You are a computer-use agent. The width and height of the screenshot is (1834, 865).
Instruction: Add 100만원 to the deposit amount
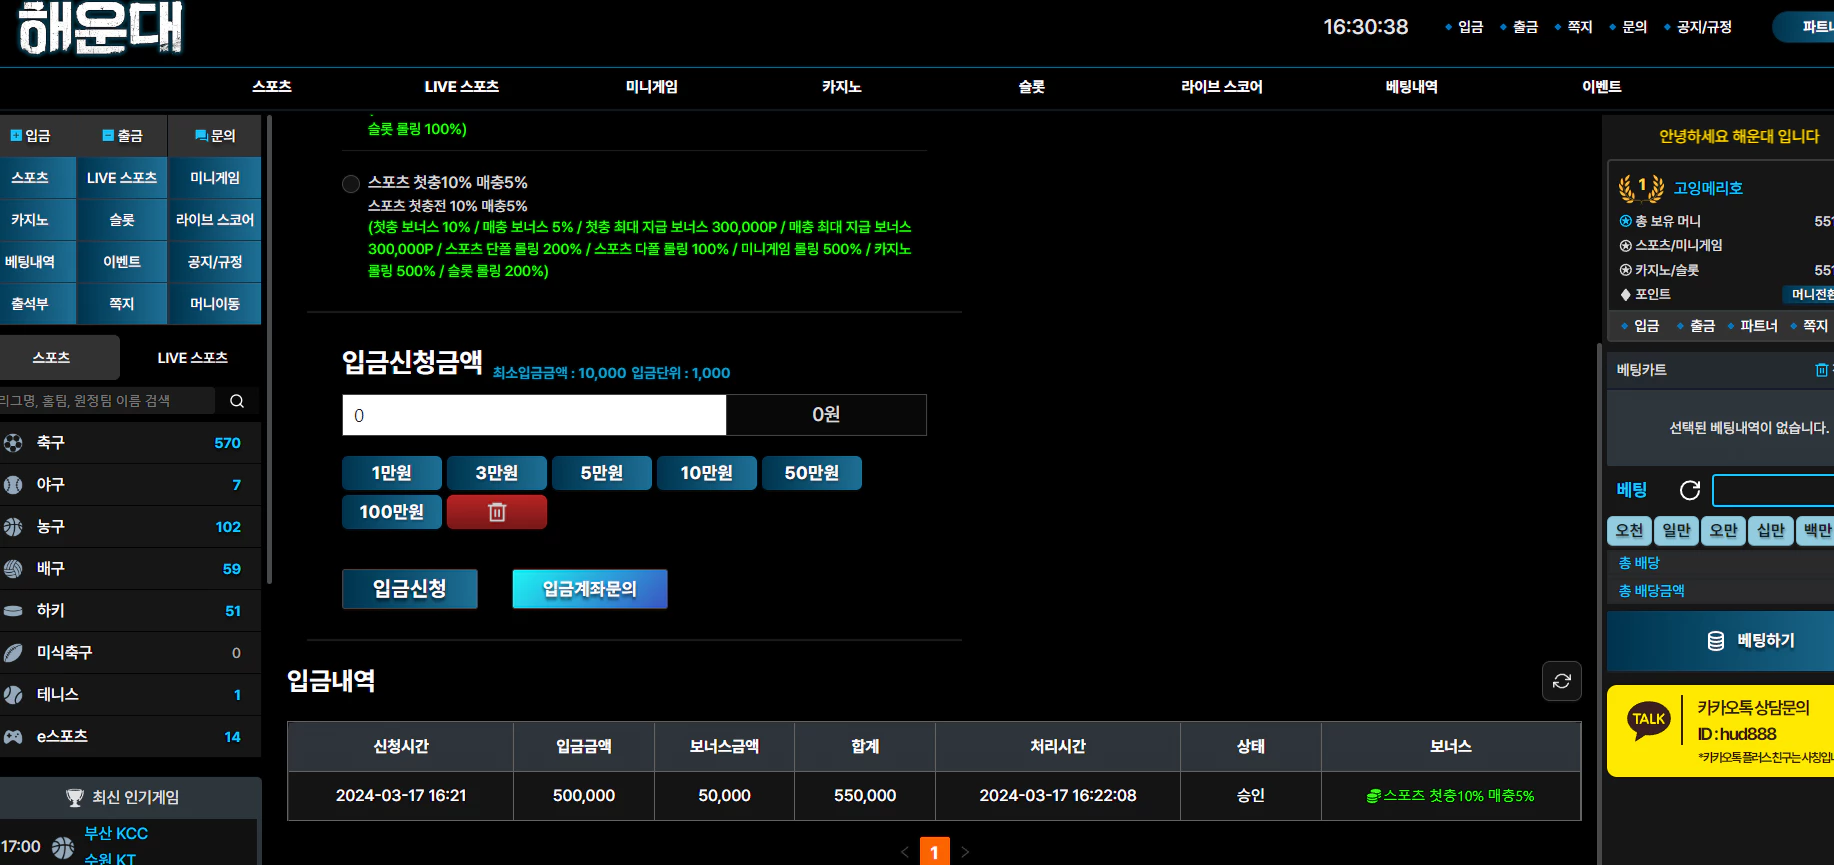392,512
